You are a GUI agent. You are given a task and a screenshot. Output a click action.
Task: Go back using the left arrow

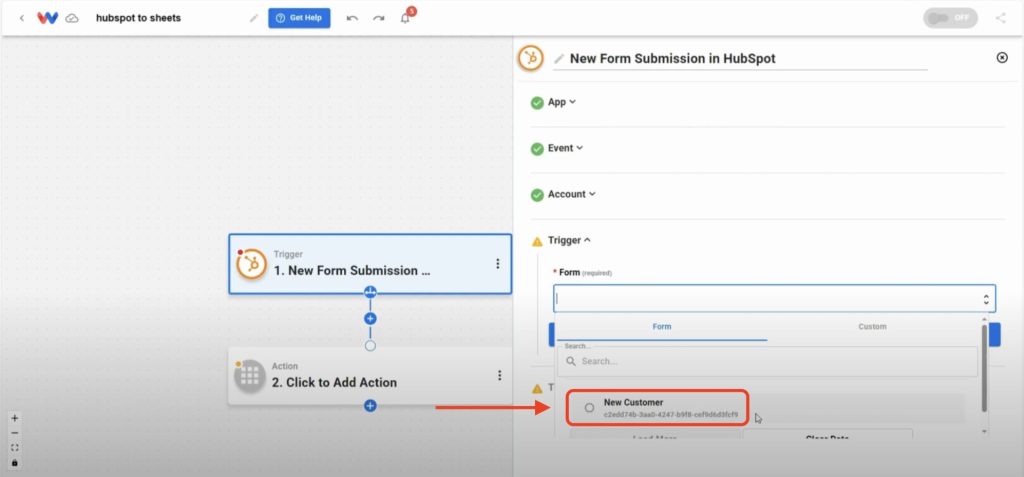[x=22, y=18]
